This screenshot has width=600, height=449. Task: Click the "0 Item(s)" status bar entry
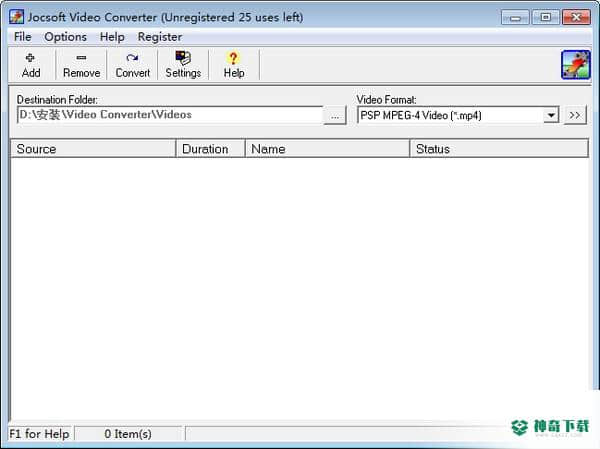tap(128, 434)
